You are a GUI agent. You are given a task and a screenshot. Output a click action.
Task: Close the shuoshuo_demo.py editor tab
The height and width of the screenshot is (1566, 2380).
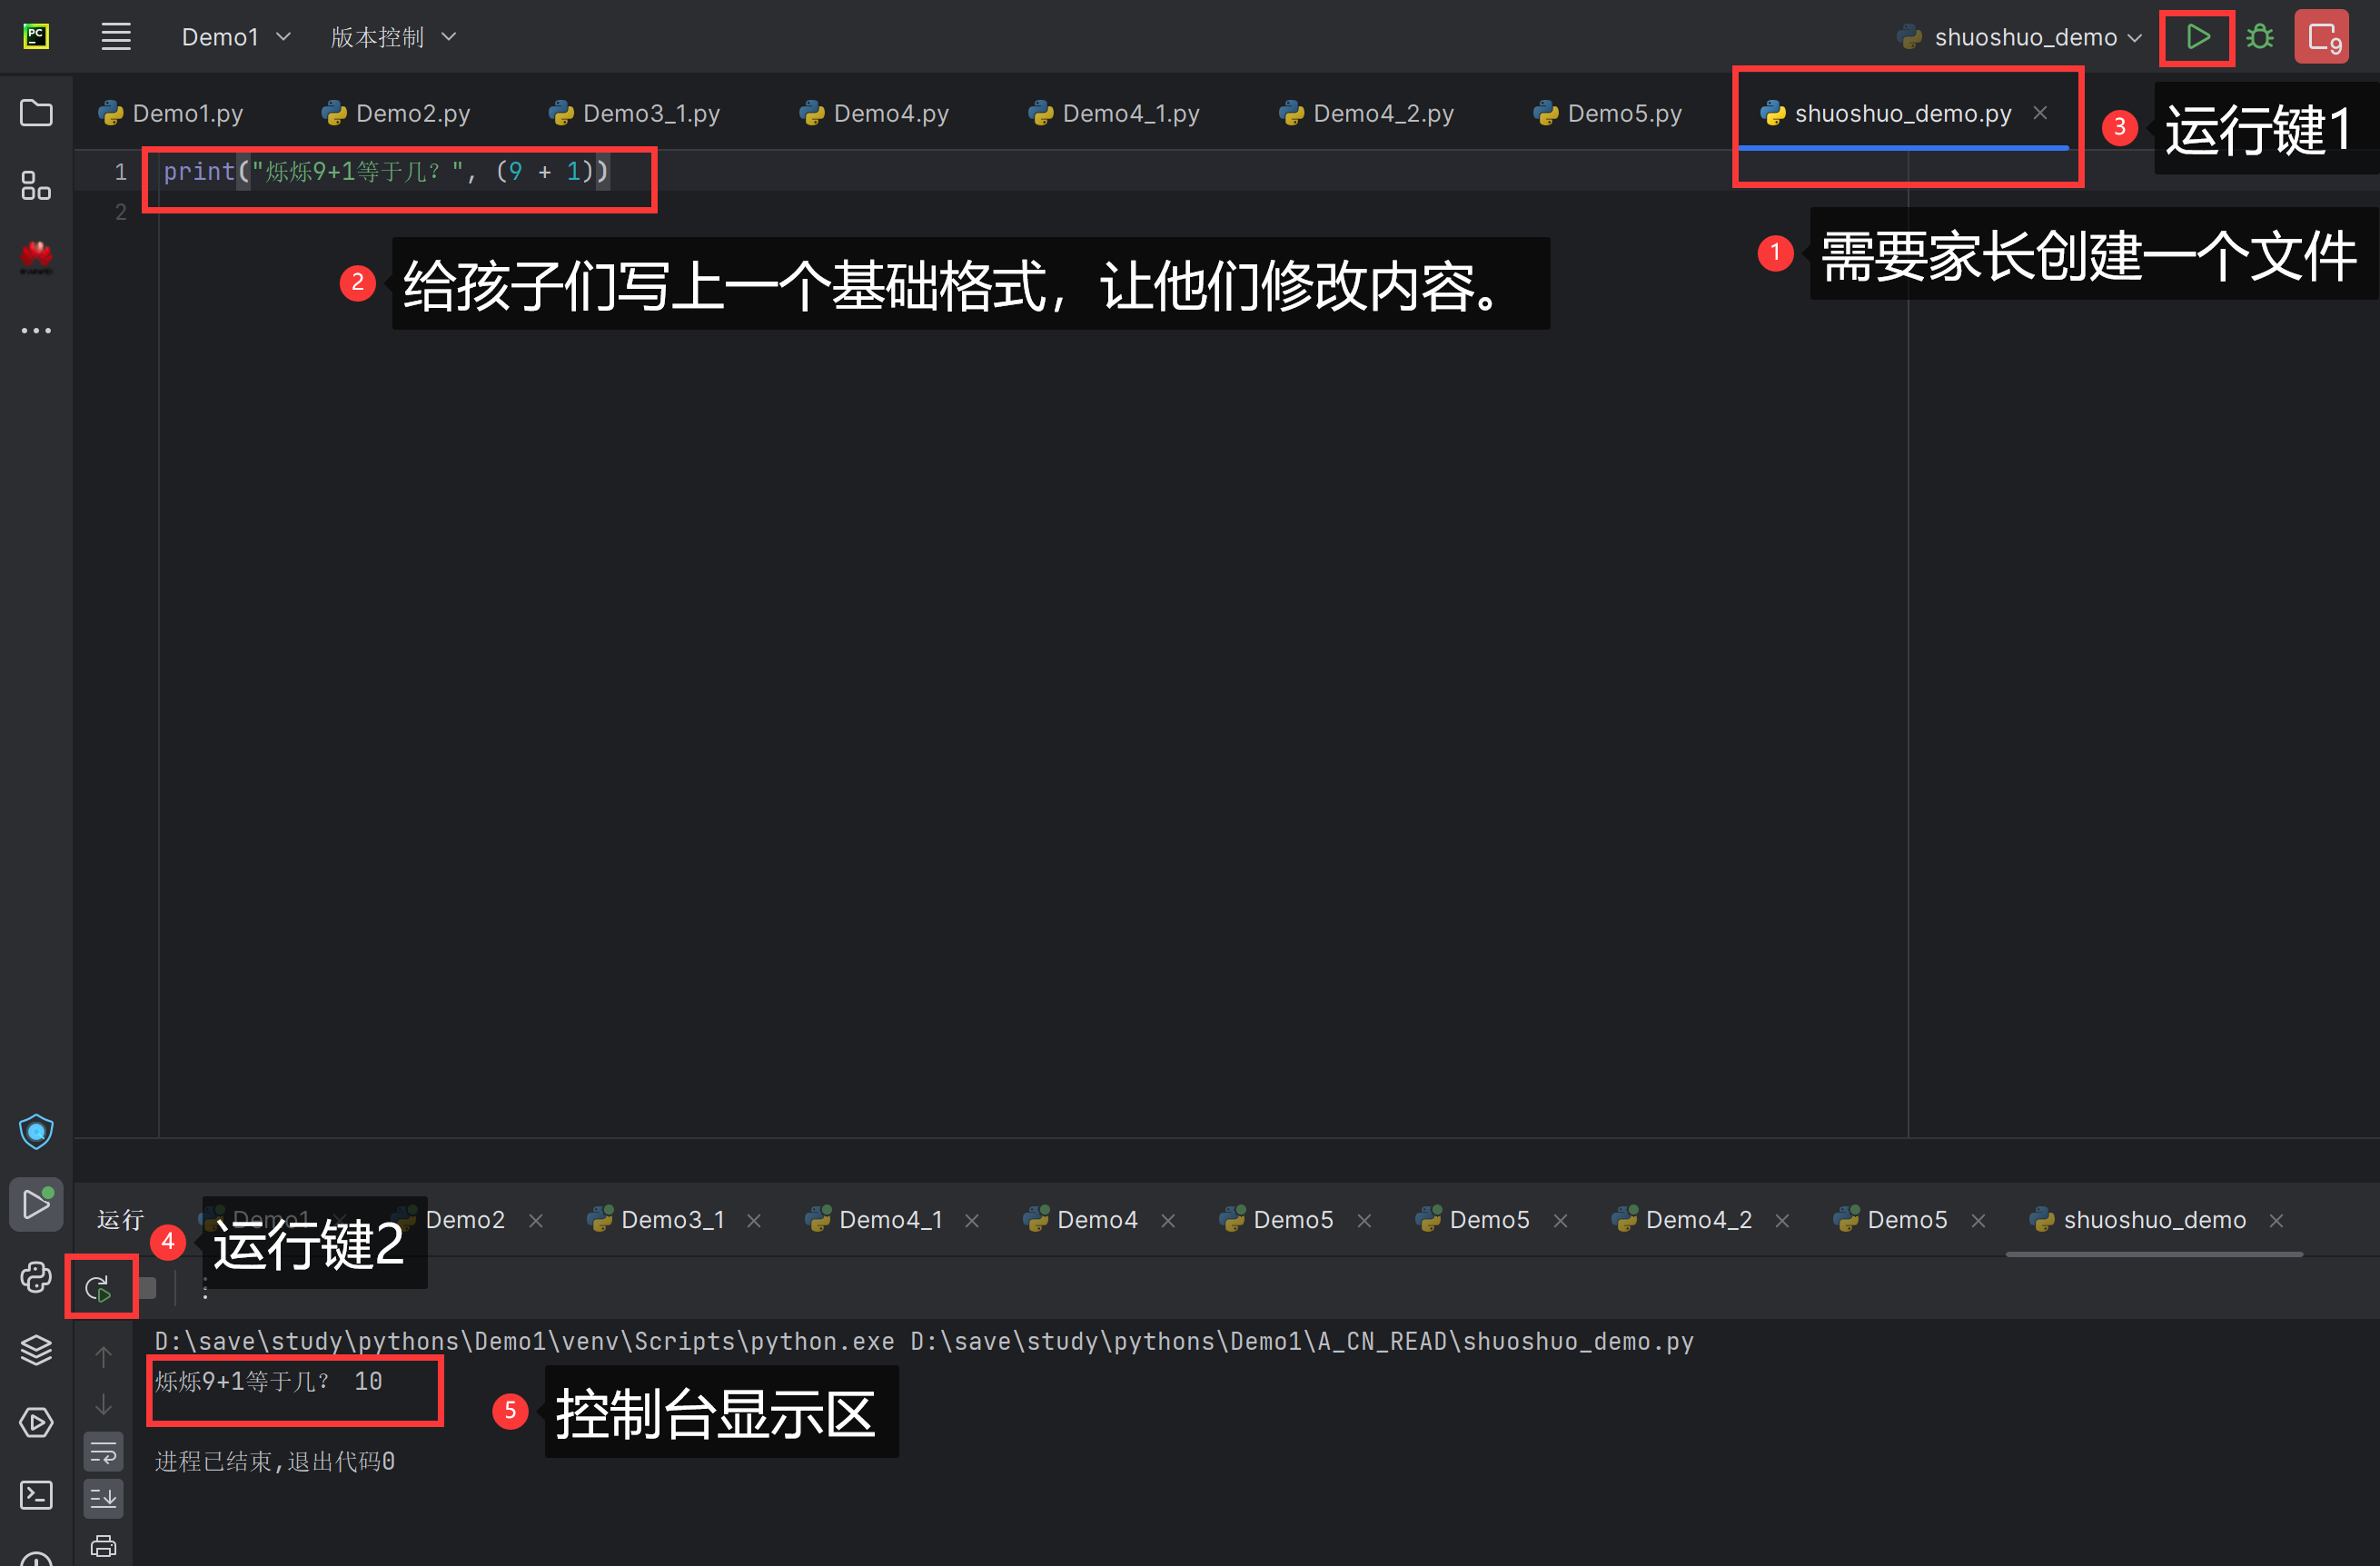(x=2040, y=113)
